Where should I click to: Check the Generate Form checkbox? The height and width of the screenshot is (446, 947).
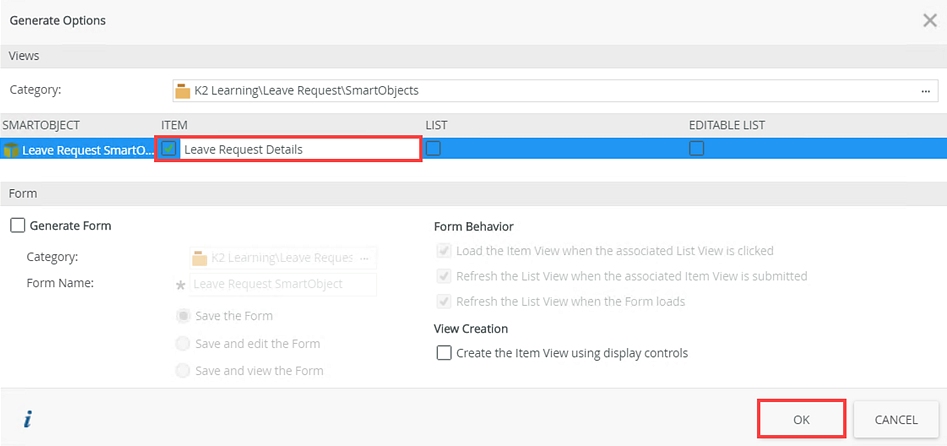(x=17, y=226)
